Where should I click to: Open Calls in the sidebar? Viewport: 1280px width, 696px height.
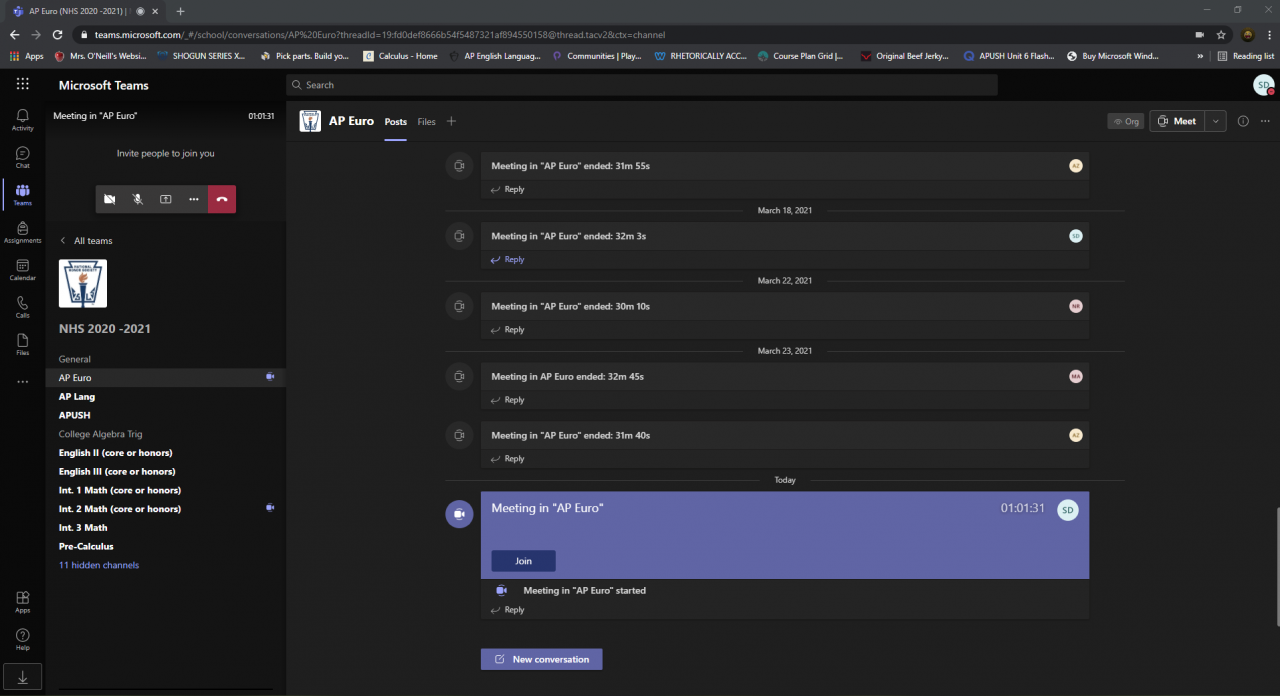(x=22, y=307)
